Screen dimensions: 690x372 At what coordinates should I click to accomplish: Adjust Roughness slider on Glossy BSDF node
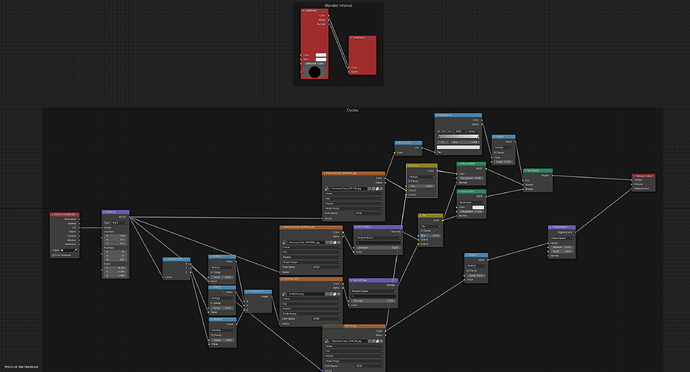[471, 211]
